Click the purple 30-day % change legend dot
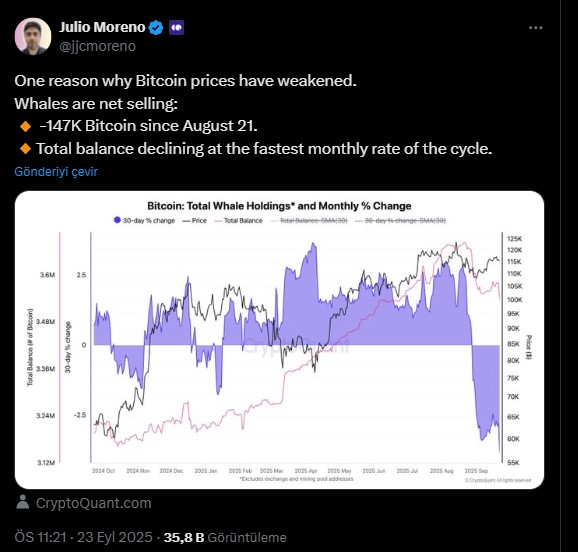Image resolution: width=578 pixels, height=552 pixels. point(117,220)
